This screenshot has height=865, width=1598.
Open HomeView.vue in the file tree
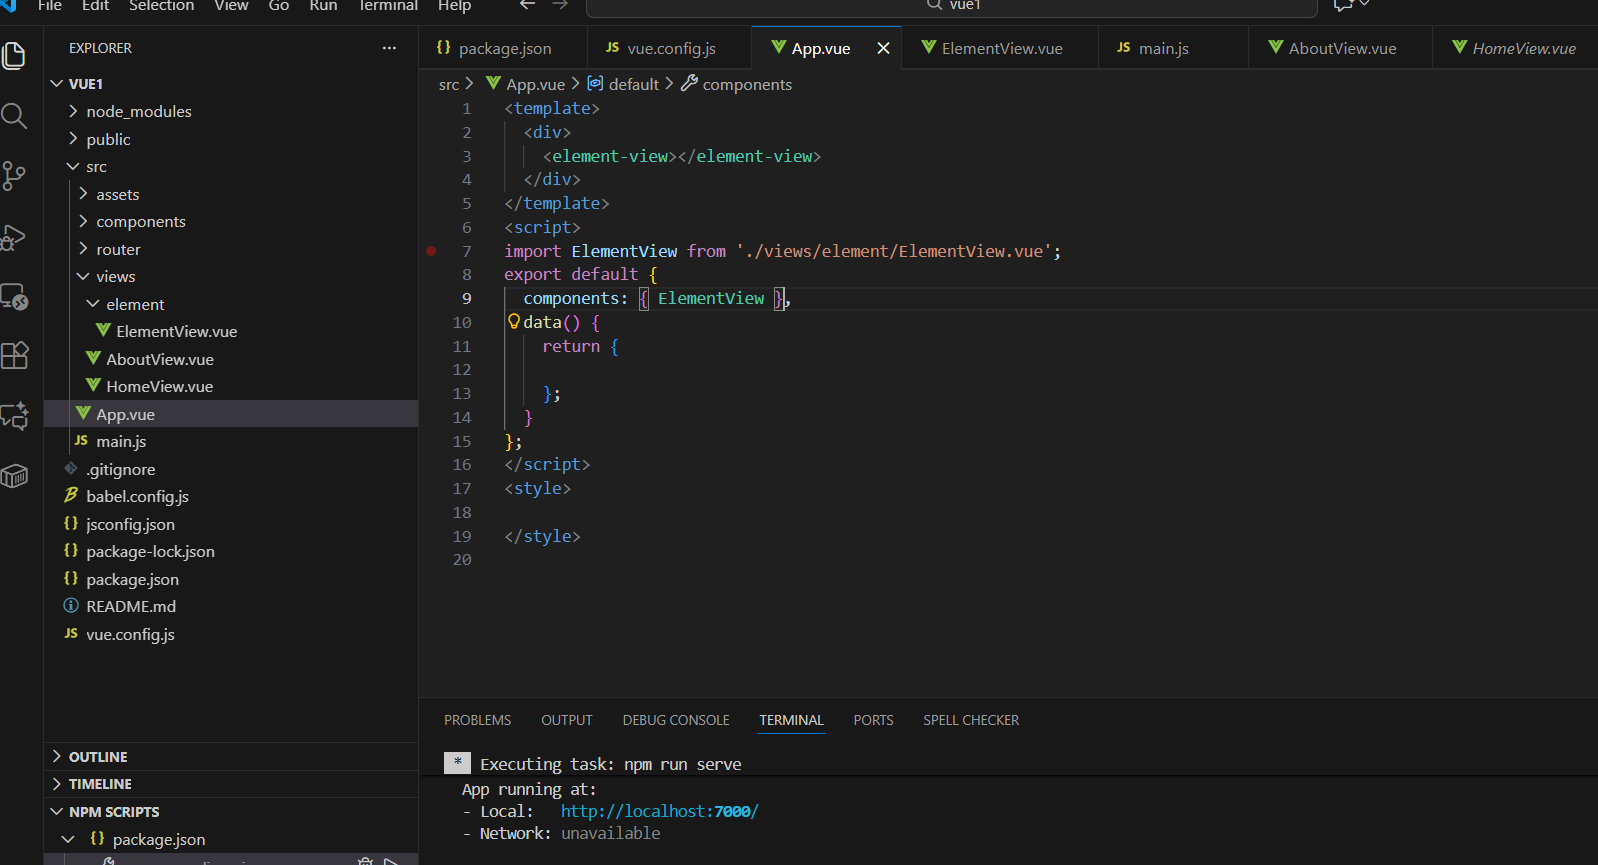(x=160, y=386)
